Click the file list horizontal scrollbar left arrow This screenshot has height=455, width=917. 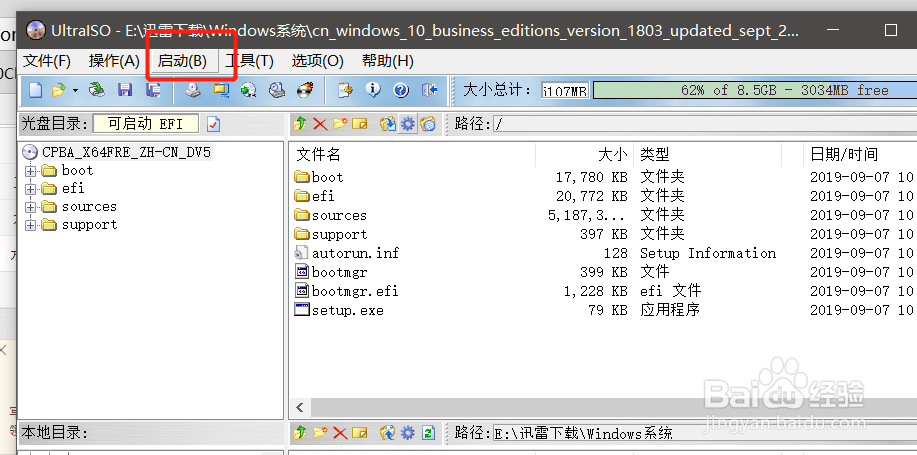click(300, 407)
